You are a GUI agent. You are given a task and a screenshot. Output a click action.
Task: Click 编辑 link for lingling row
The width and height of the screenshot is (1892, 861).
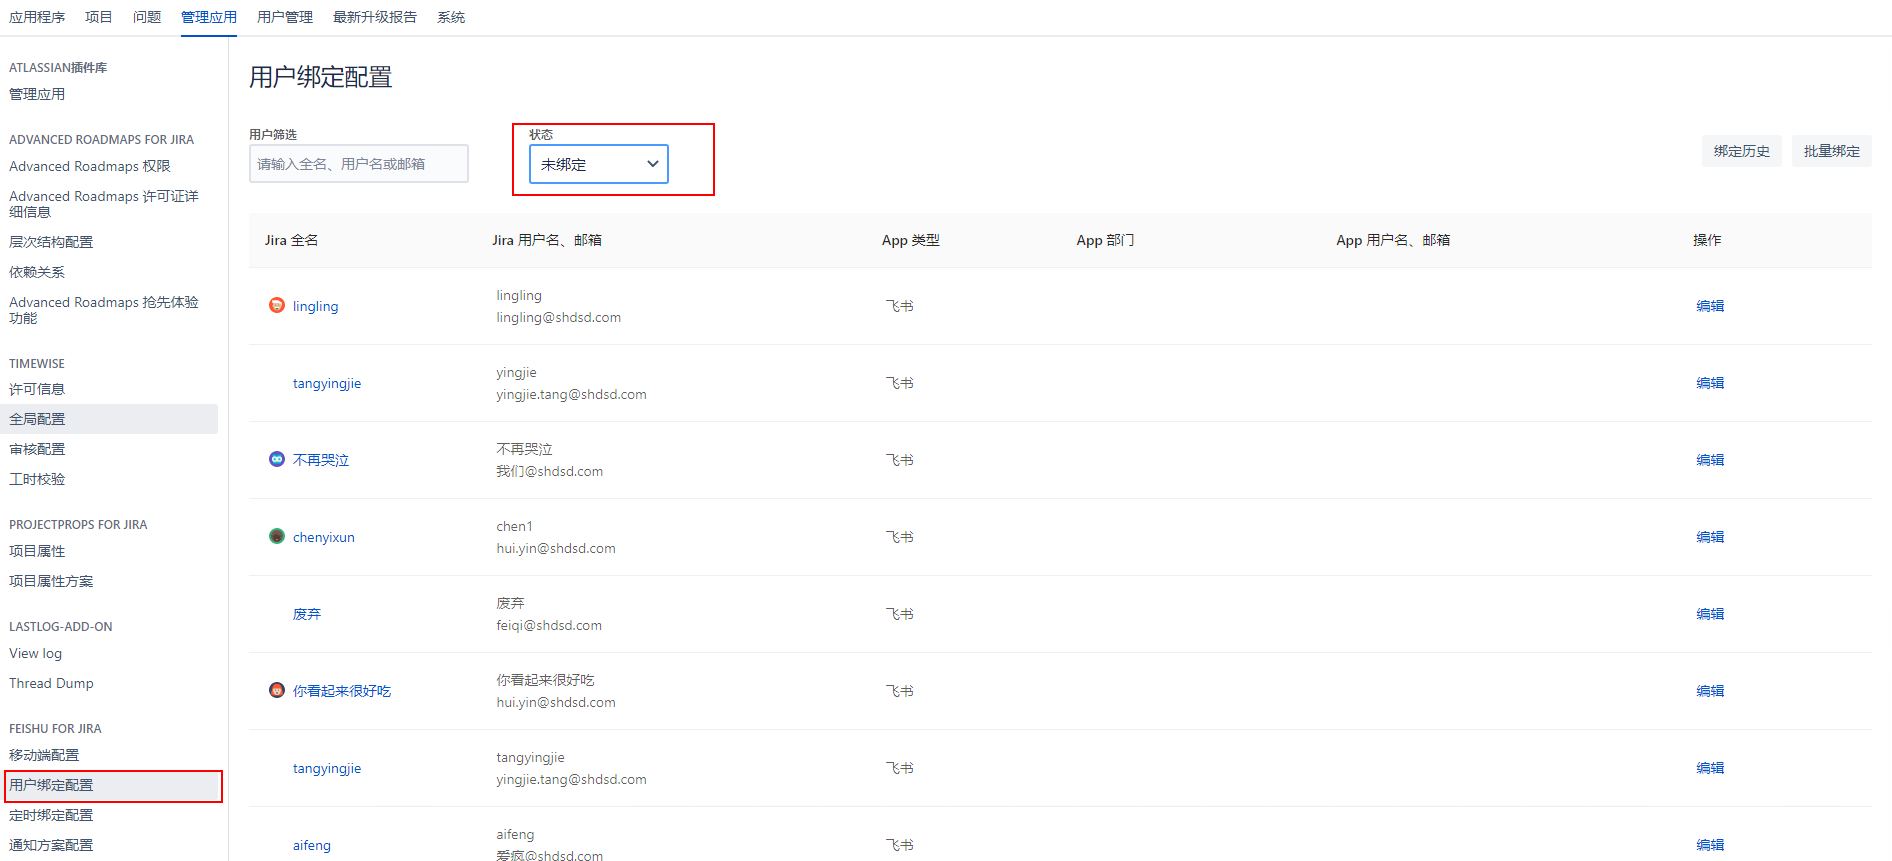[x=1709, y=306]
